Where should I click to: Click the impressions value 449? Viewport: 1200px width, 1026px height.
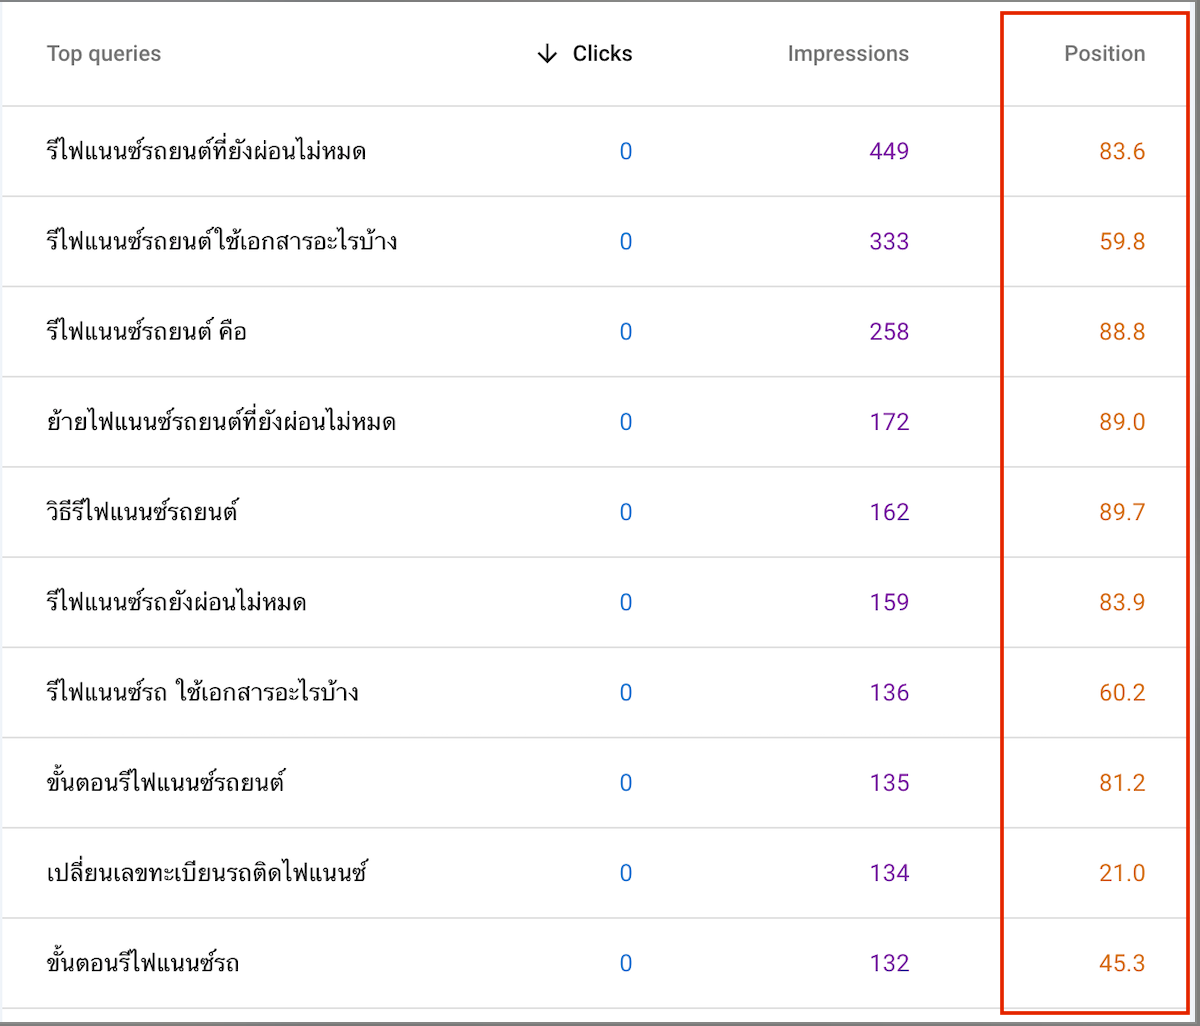(888, 150)
